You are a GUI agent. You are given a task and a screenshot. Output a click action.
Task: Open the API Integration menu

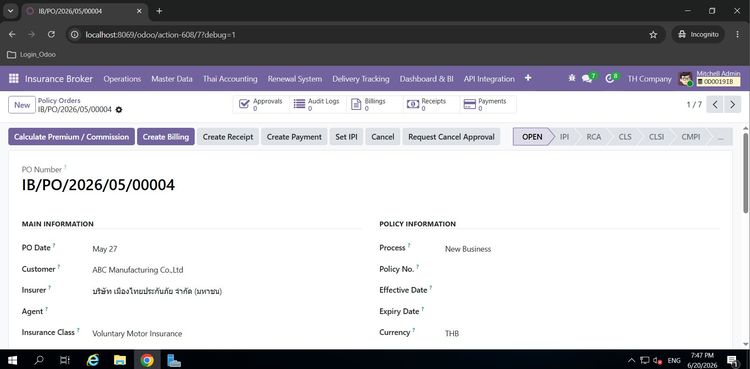[x=489, y=78]
